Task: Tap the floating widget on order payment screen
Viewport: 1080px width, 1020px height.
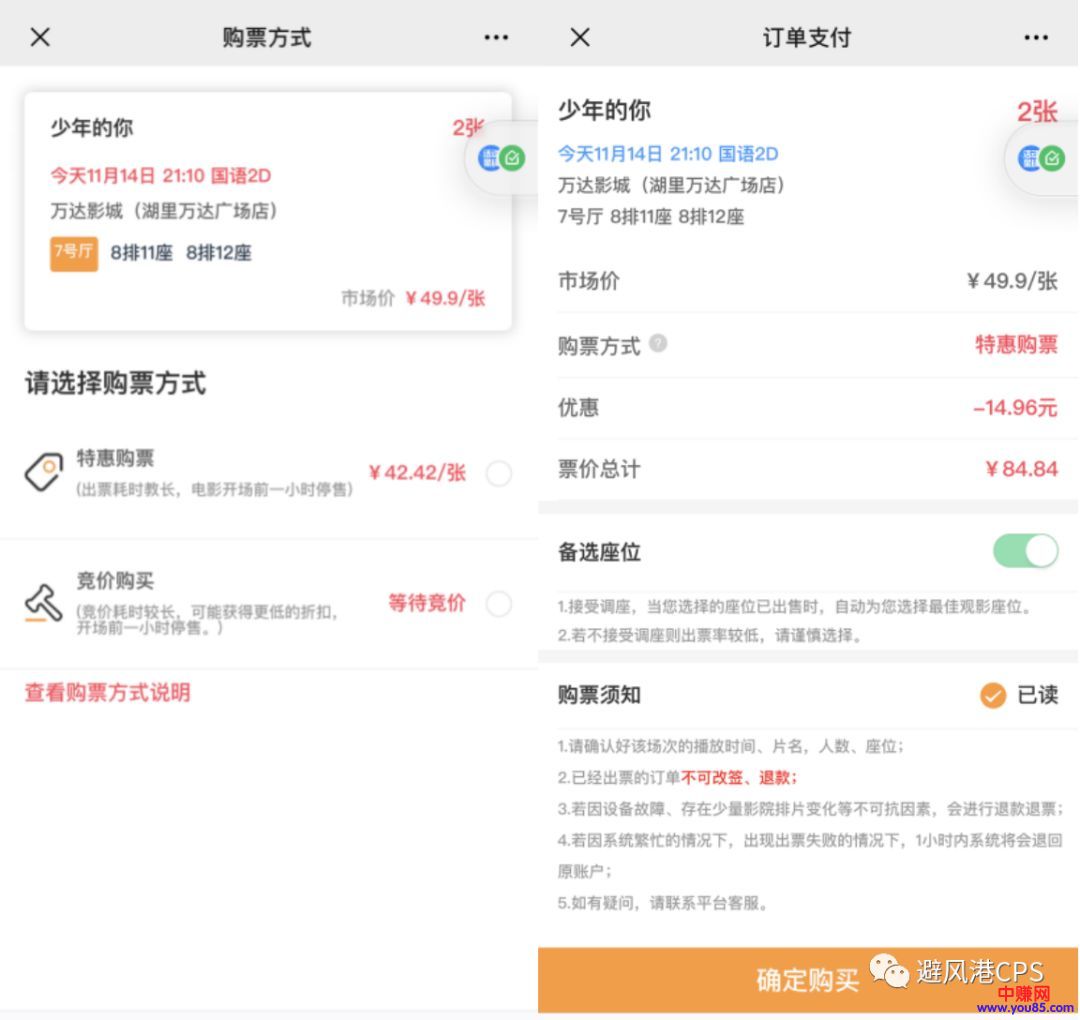Action: tap(1041, 158)
